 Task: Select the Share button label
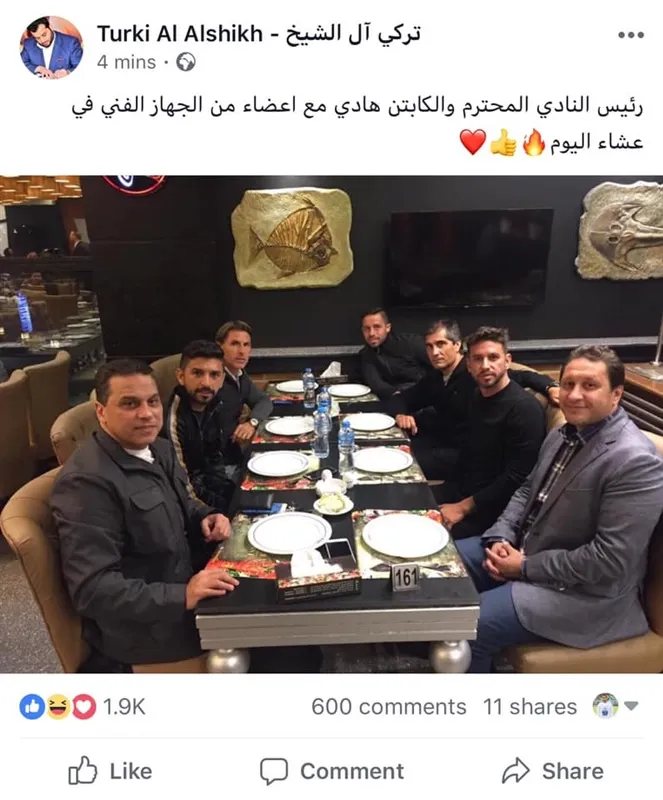[573, 771]
